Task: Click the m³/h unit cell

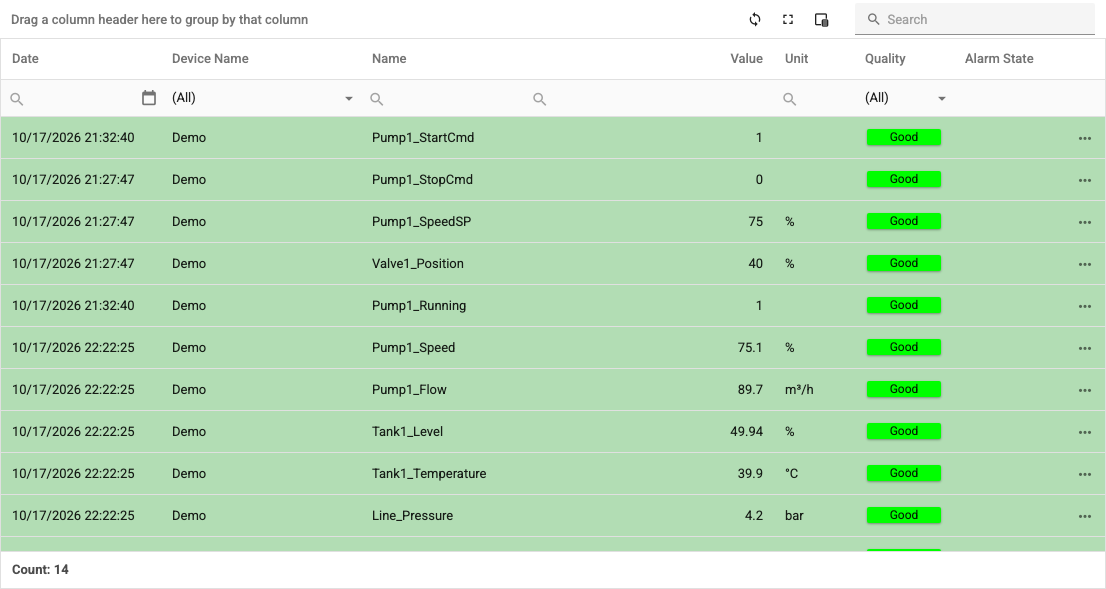Action: point(799,389)
